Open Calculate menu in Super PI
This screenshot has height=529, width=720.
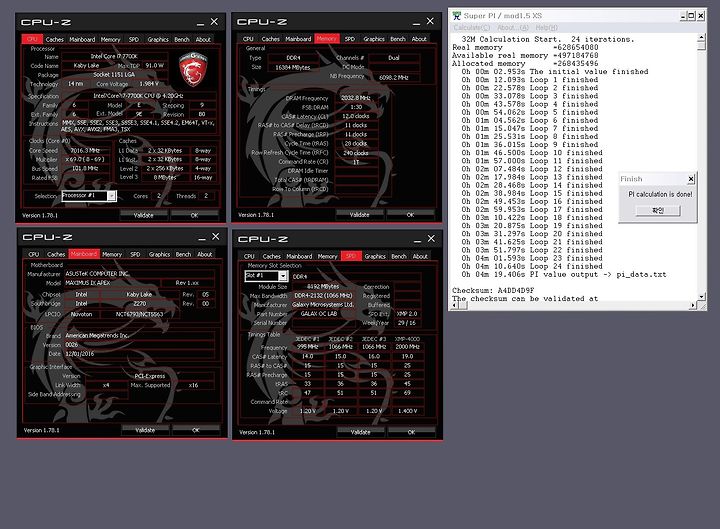[472, 28]
